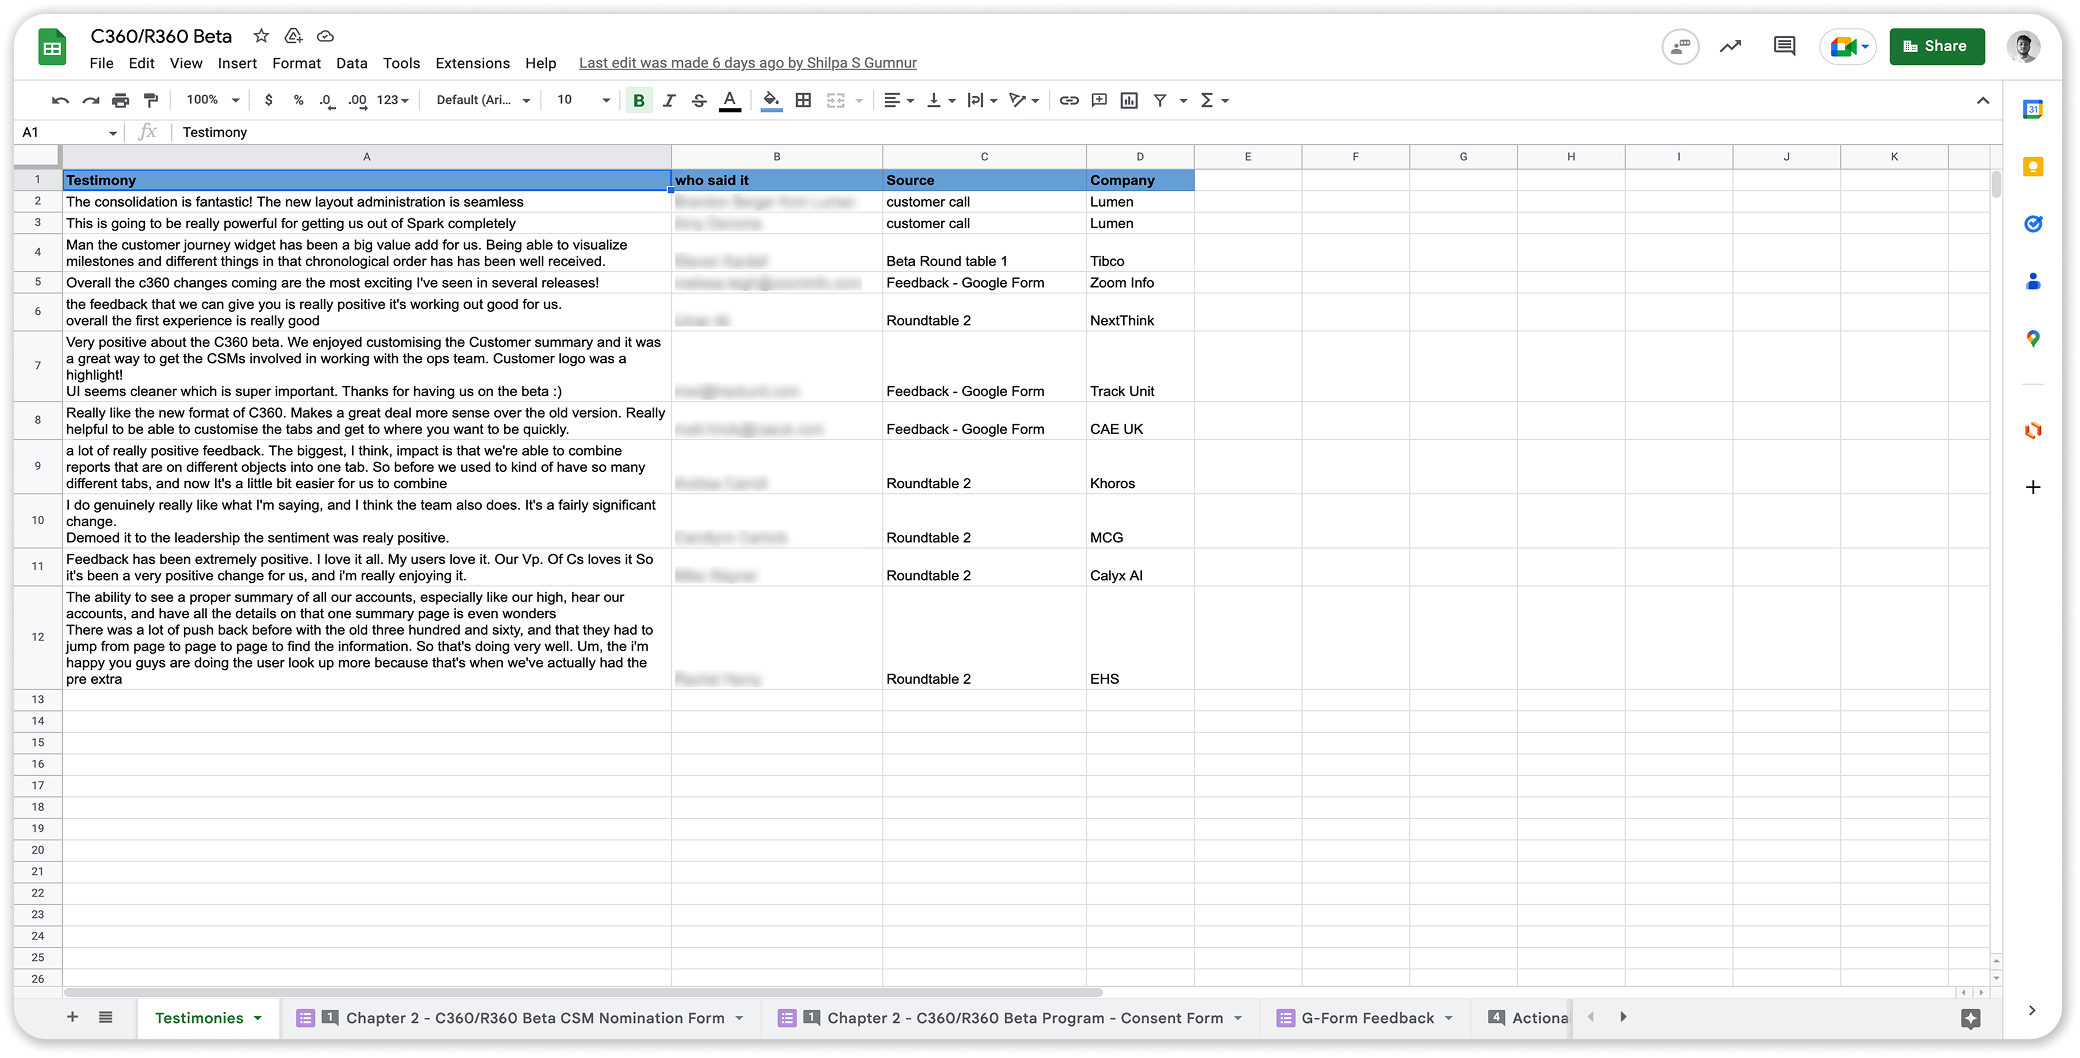Viewport: 2080px width, 1058px height.
Task: Decrease decimal places icon
Action: 327,100
